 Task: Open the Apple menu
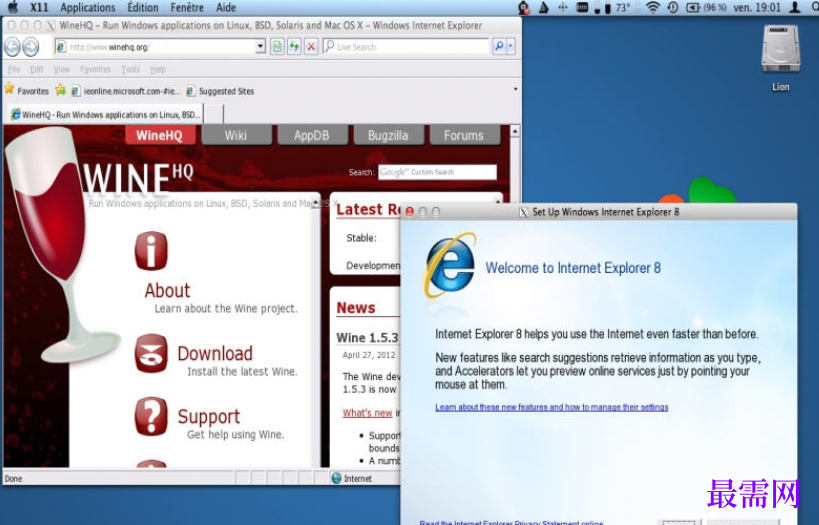(13, 7)
